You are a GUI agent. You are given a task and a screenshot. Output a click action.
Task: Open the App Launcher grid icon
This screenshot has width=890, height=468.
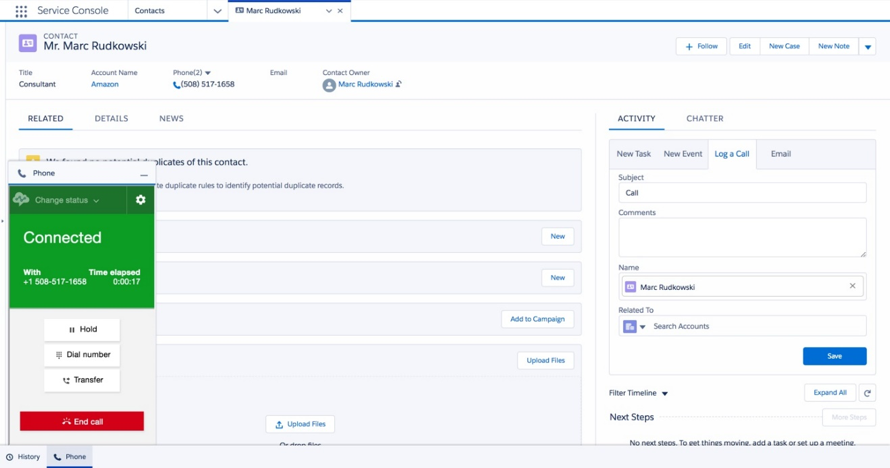21,11
